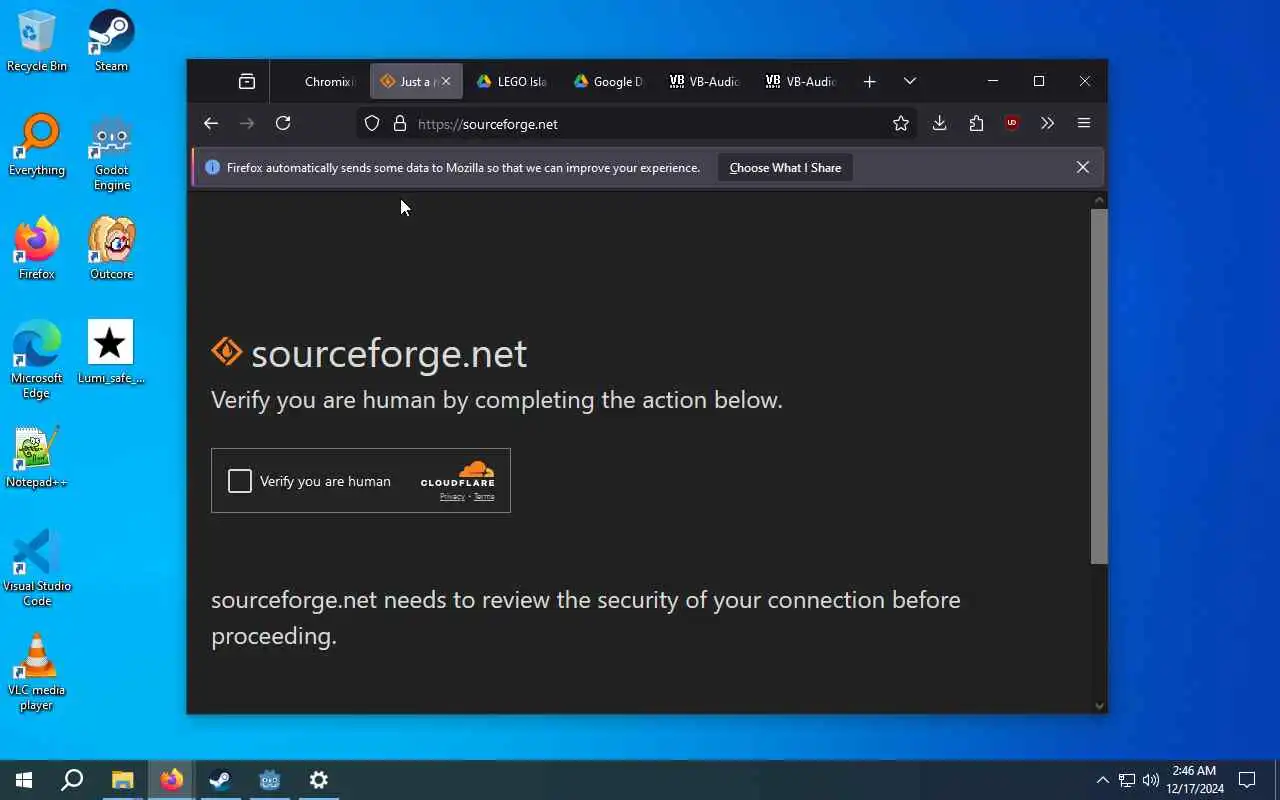This screenshot has width=1280, height=800.
Task: Click scrollbar down arrow
Action: point(1099,705)
